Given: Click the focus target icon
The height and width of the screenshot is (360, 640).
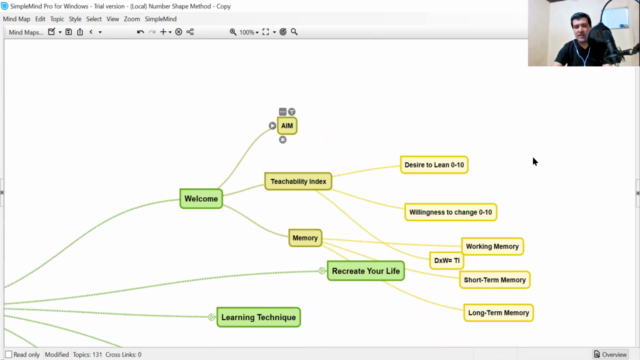Looking at the screenshot, I should [283, 32].
